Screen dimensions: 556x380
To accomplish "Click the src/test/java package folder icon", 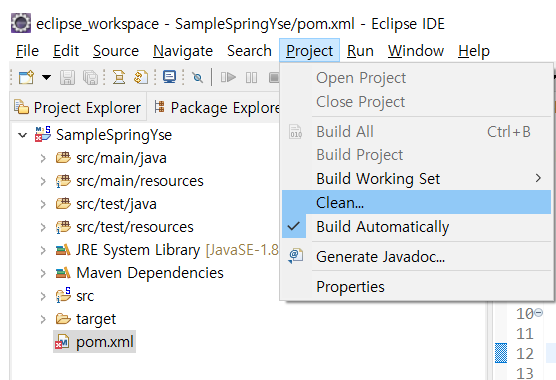I will click(x=63, y=203).
